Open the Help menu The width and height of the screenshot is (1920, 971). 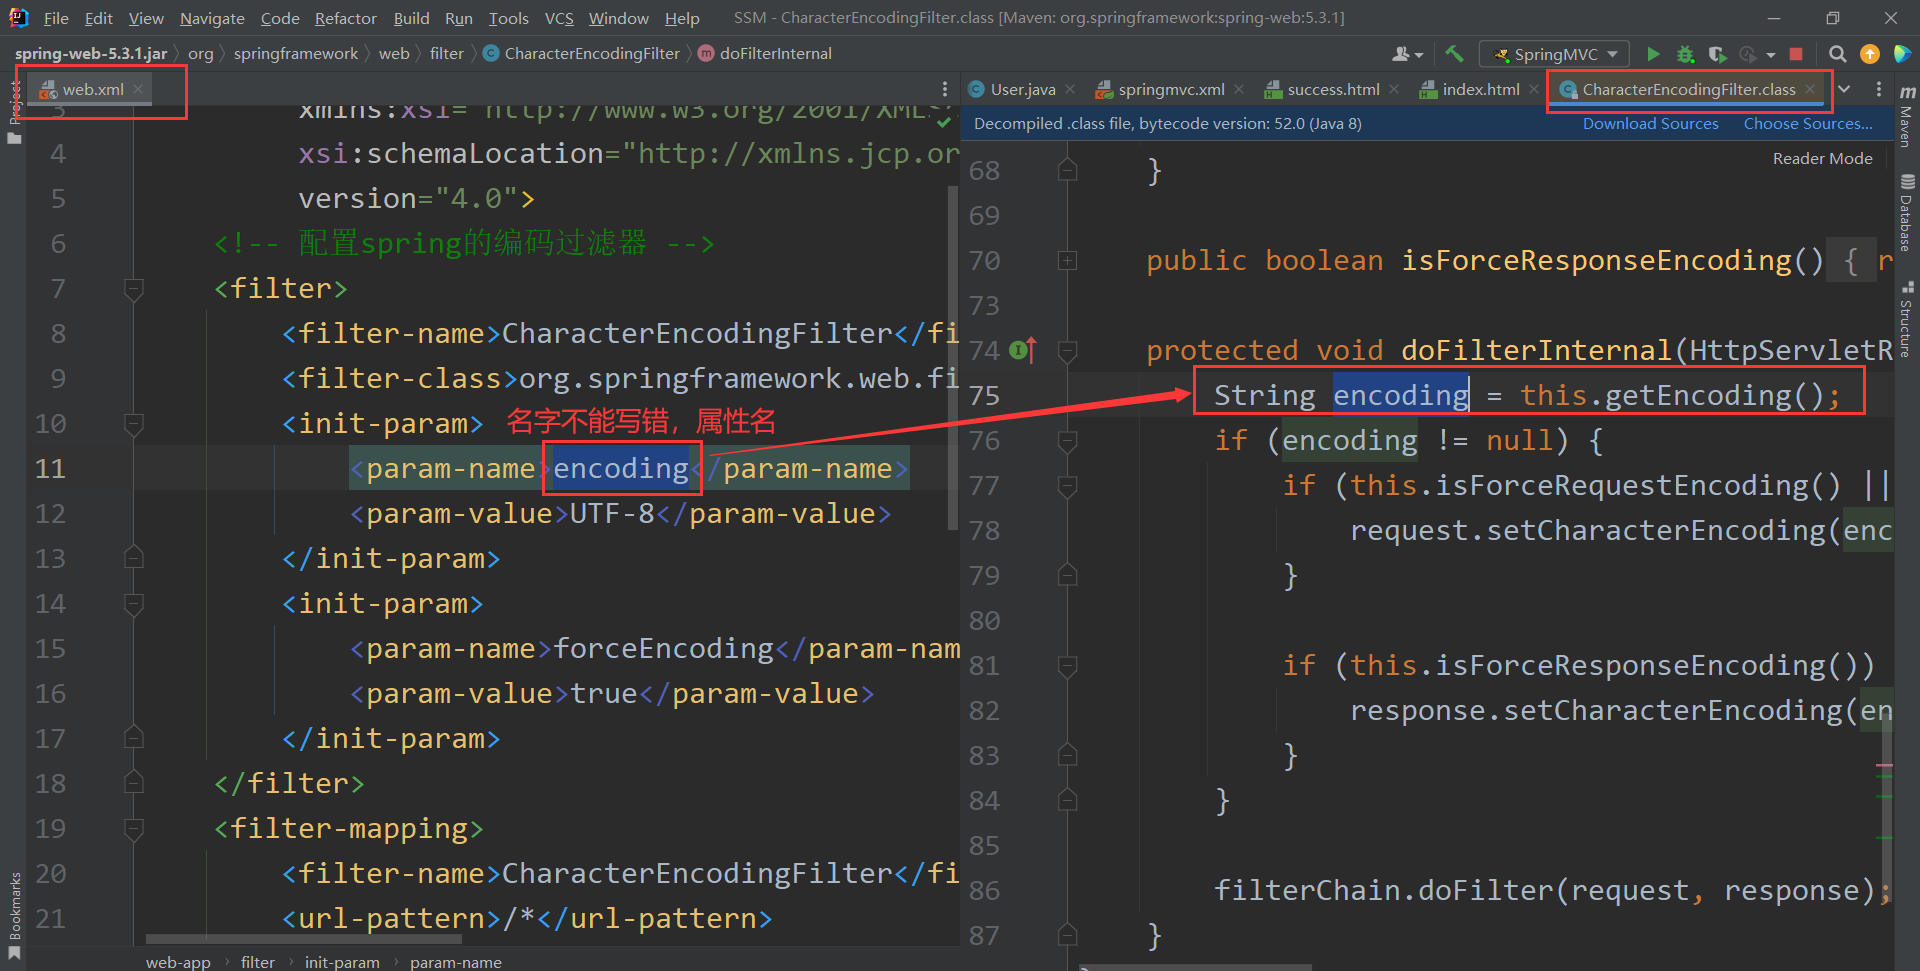click(x=682, y=18)
